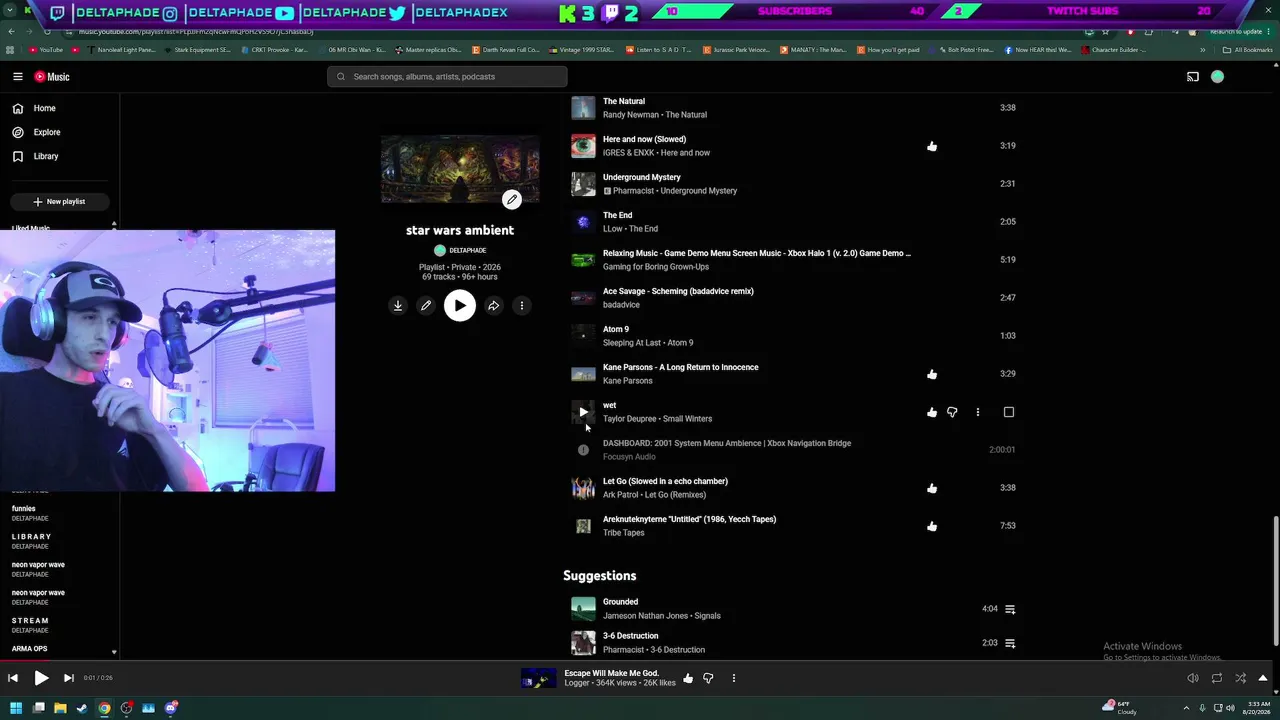Create a New playlist
This screenshot has height=720, width=1280.
pyautogui.click(x=59, y=202)
